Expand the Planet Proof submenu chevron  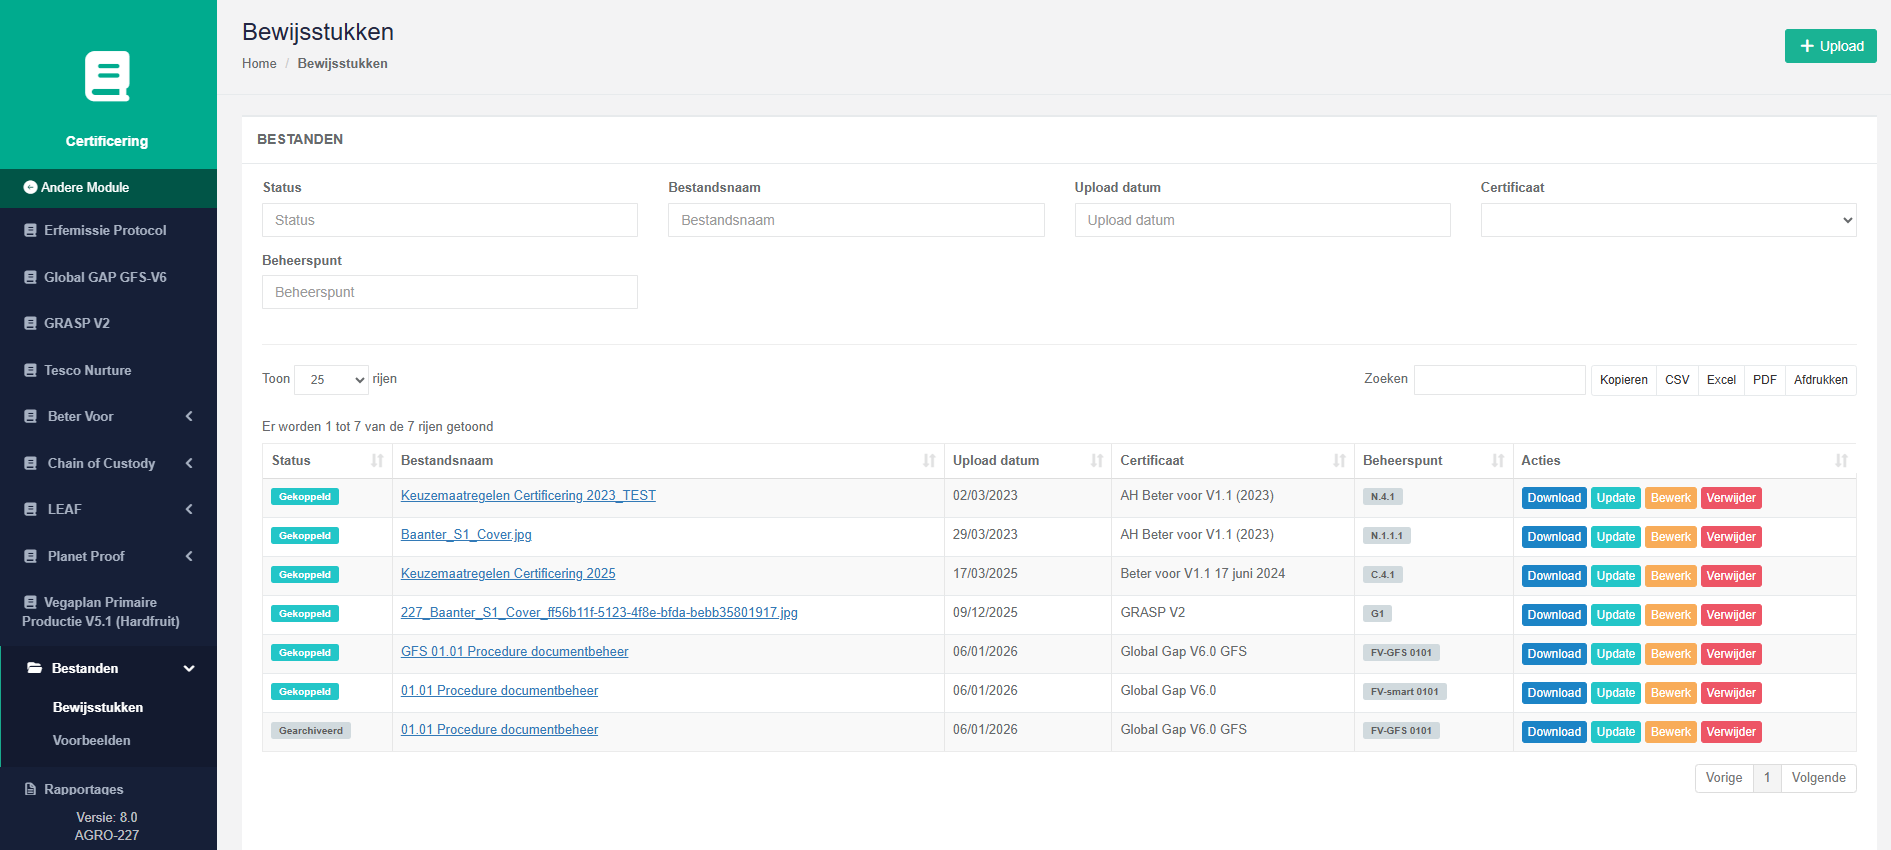coord(189,556)
